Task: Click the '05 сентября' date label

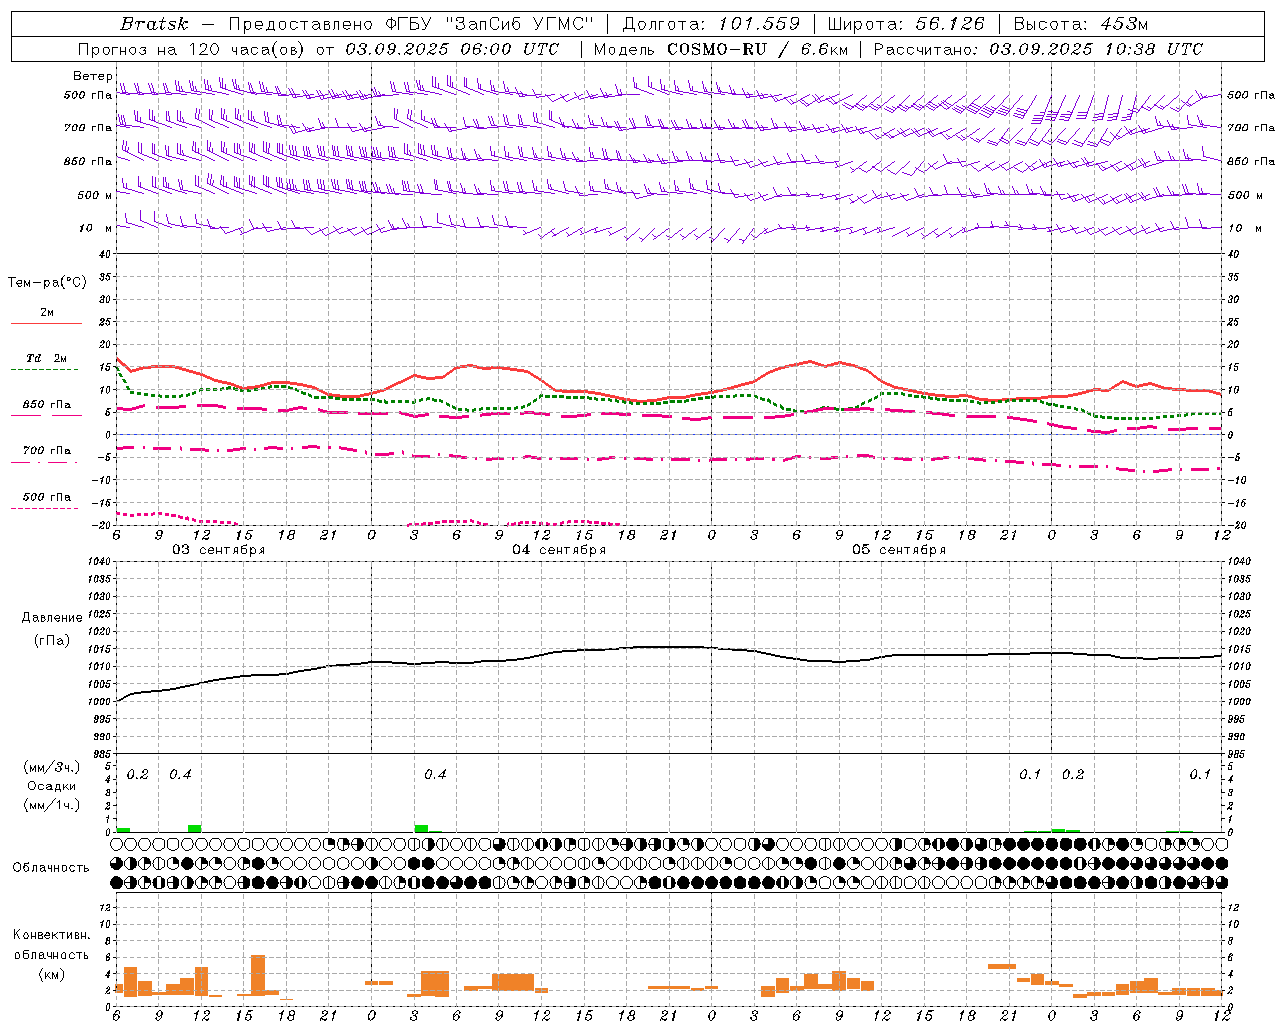Action: pyautogui.click(x=899, y=550)
